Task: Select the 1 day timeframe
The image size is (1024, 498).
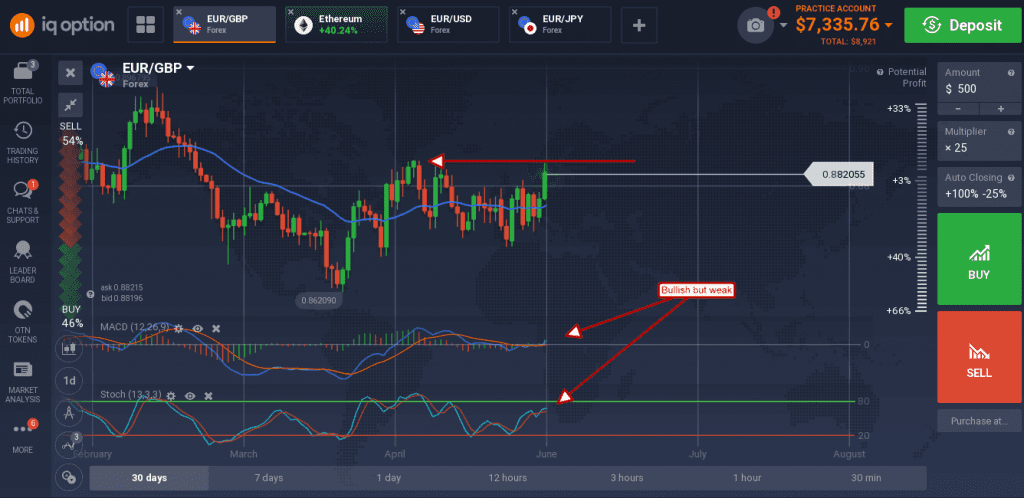Action: pyautogui.click(x=389, y=478)
